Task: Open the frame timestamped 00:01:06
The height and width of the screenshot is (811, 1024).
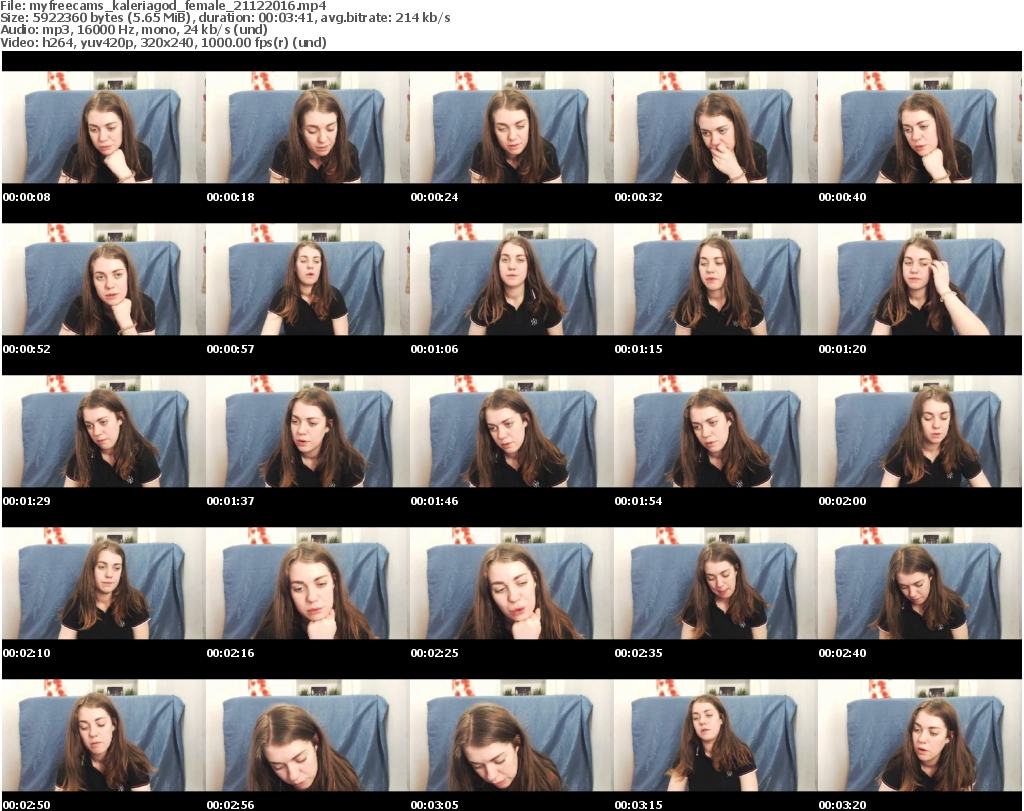Action: pyautogui.click(x=511, y=279)
